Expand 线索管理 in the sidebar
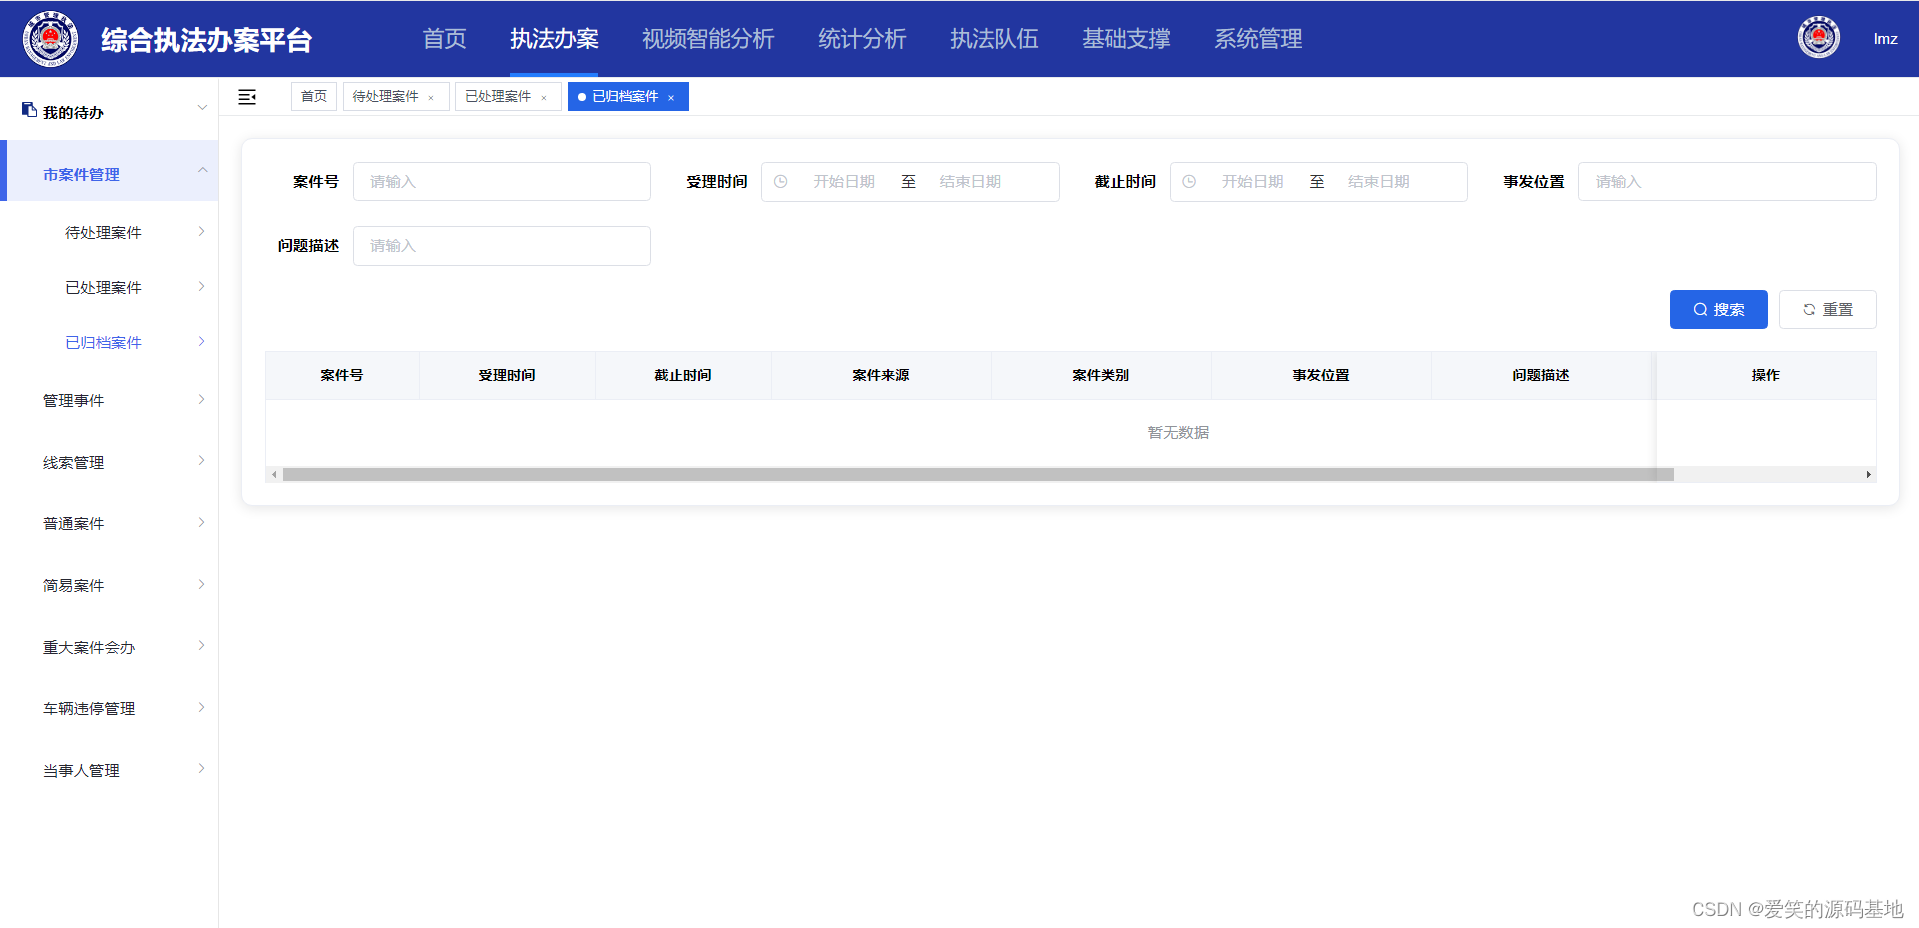Screen dimensions: 1919x928 (109, 462)
